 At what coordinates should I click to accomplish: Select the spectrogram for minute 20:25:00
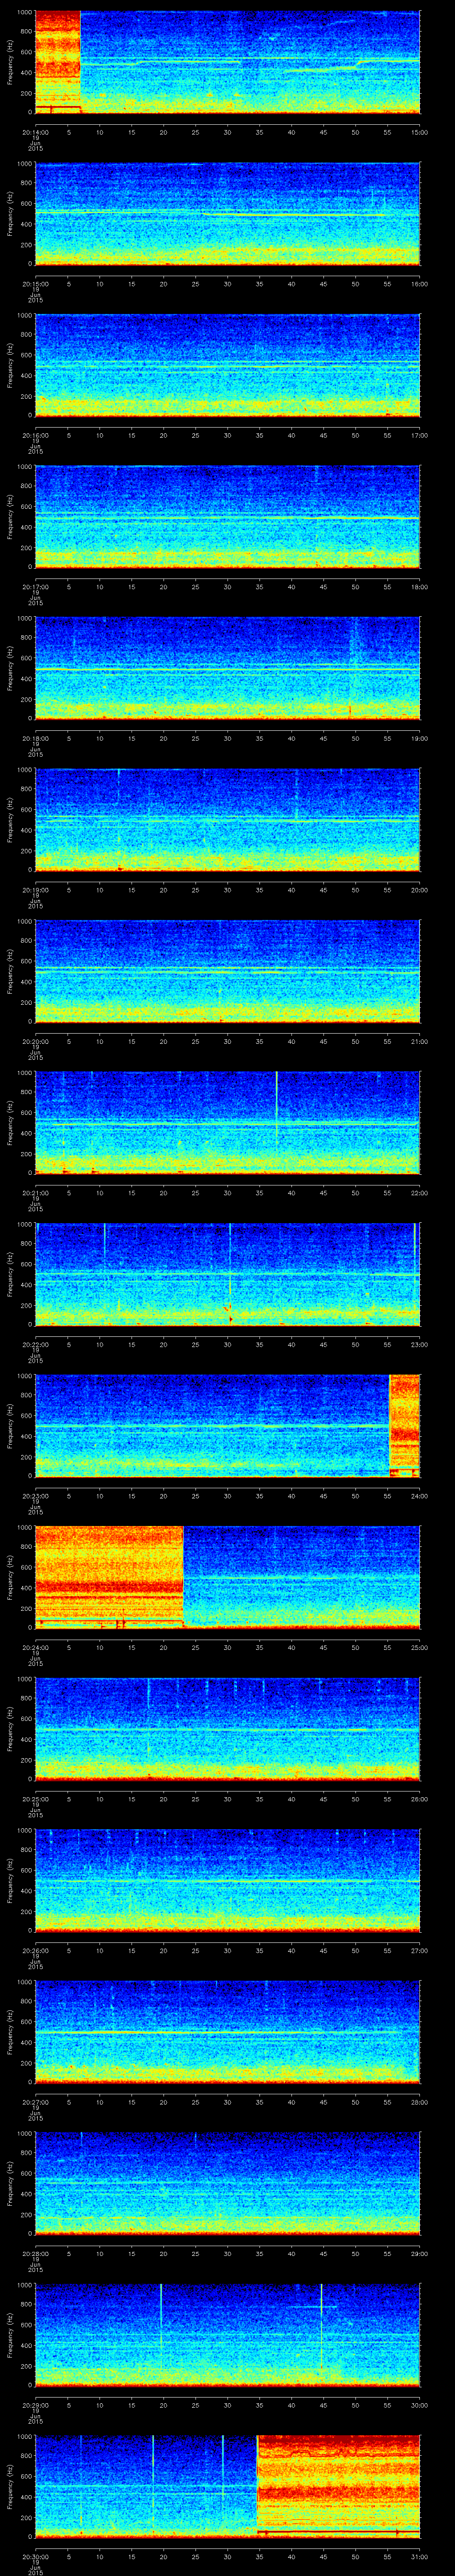coord(227,1728)
